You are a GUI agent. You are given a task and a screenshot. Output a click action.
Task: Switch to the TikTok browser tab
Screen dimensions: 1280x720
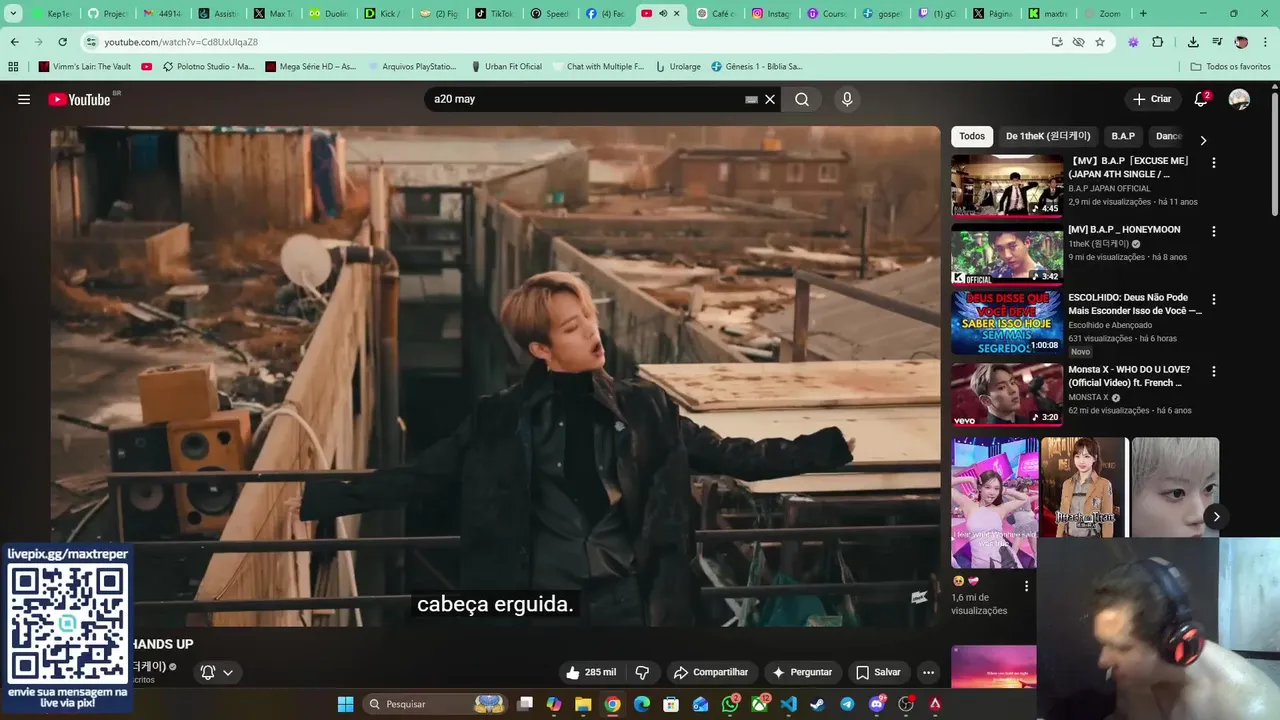tap(494, 14)
